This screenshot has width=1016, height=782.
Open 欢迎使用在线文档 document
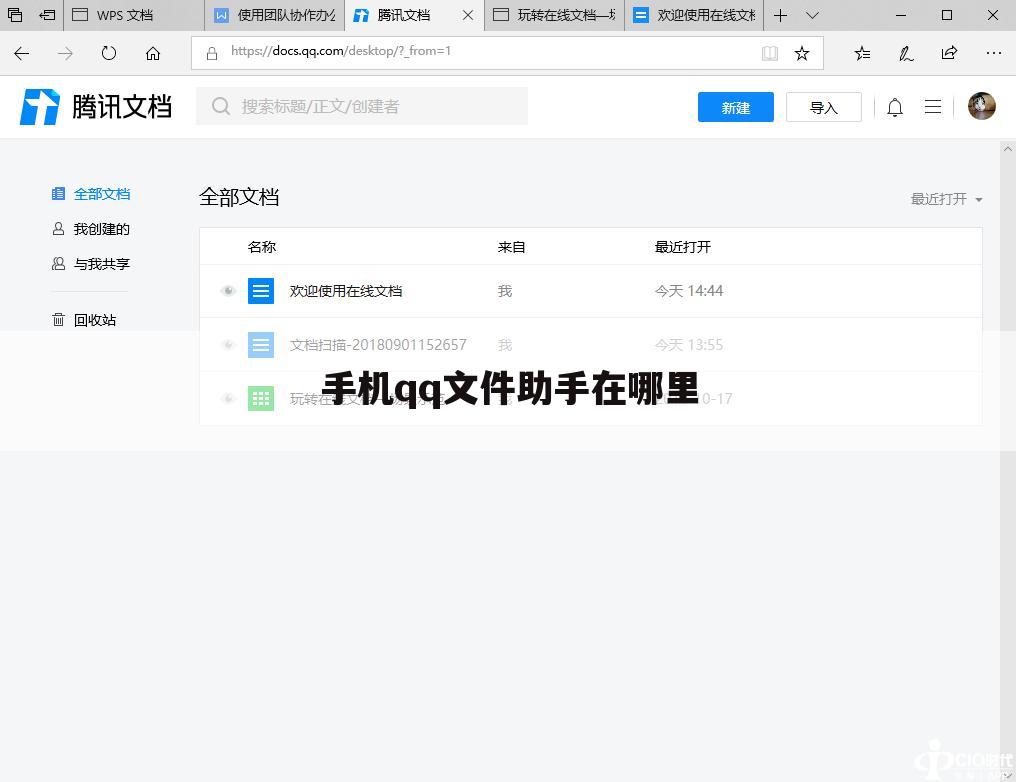(x=345, y=292)
